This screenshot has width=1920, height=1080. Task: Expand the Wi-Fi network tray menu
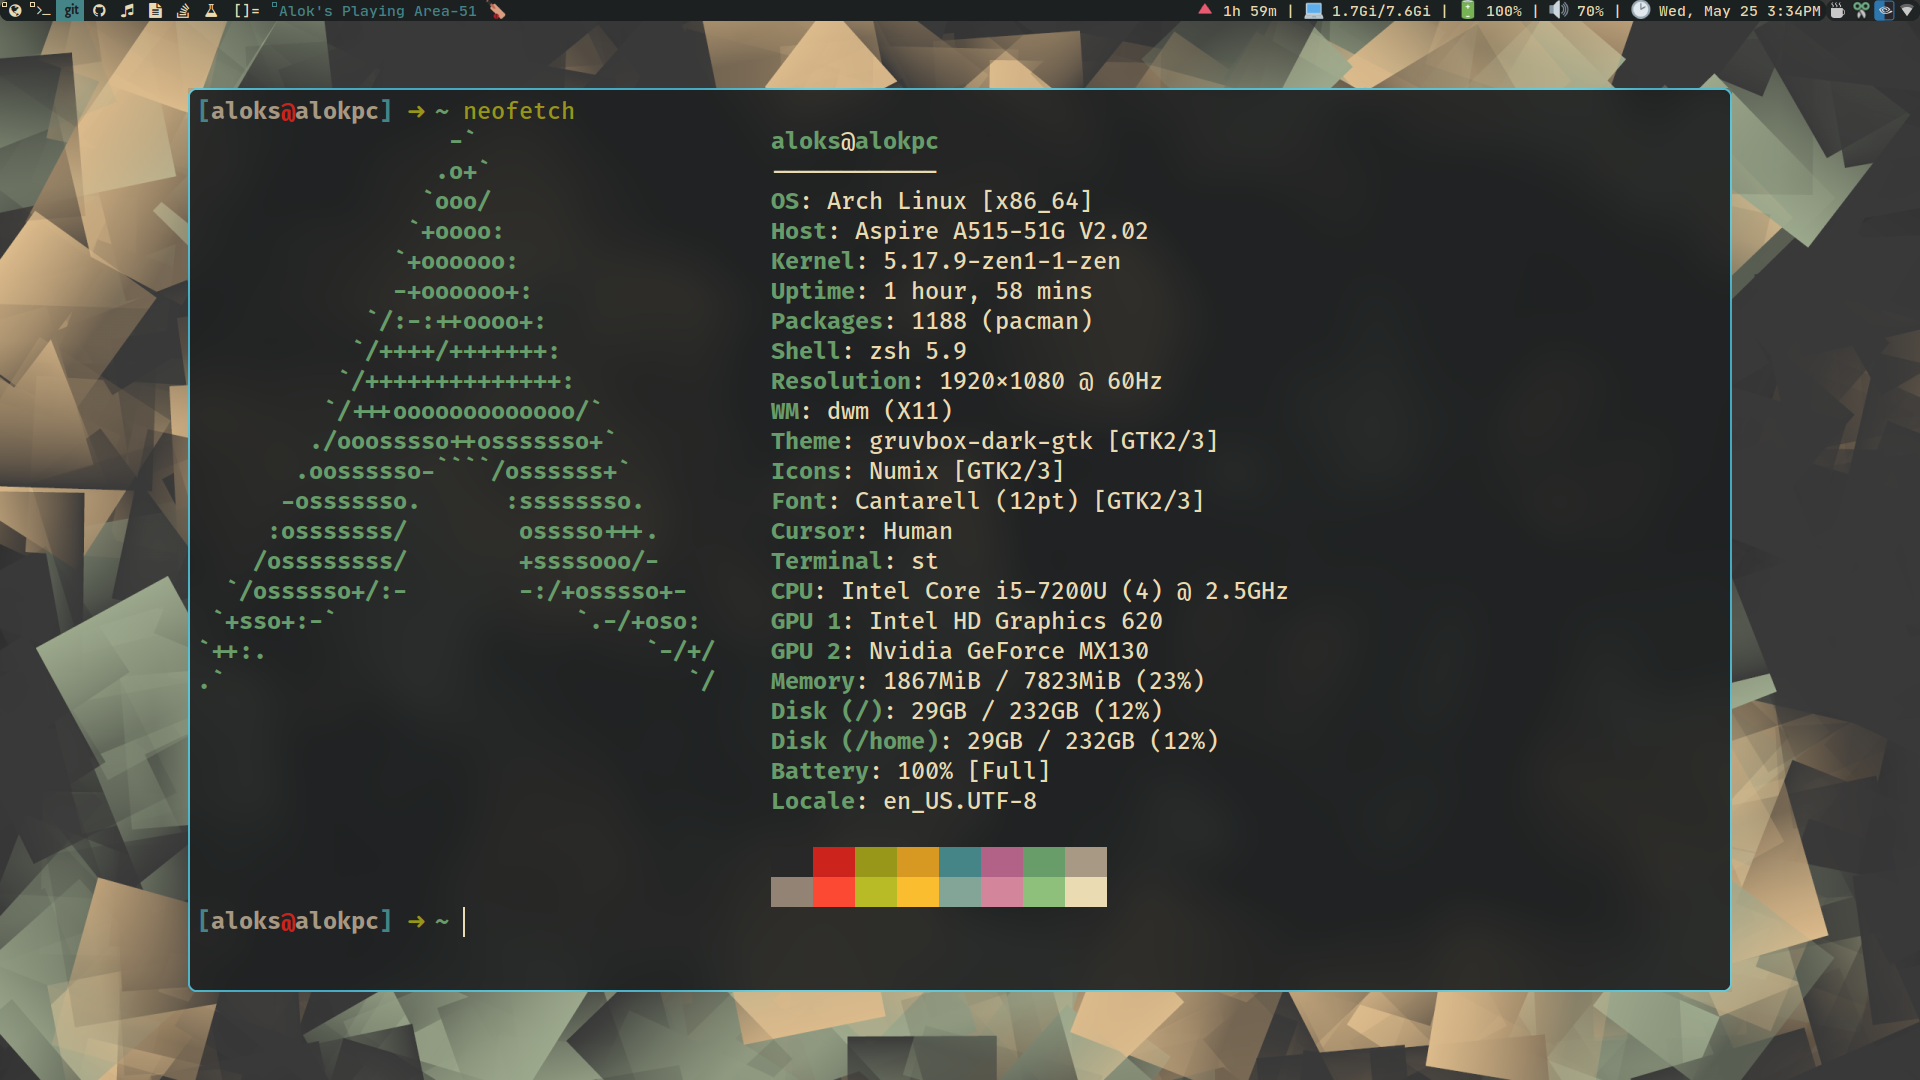[1906, 11]
